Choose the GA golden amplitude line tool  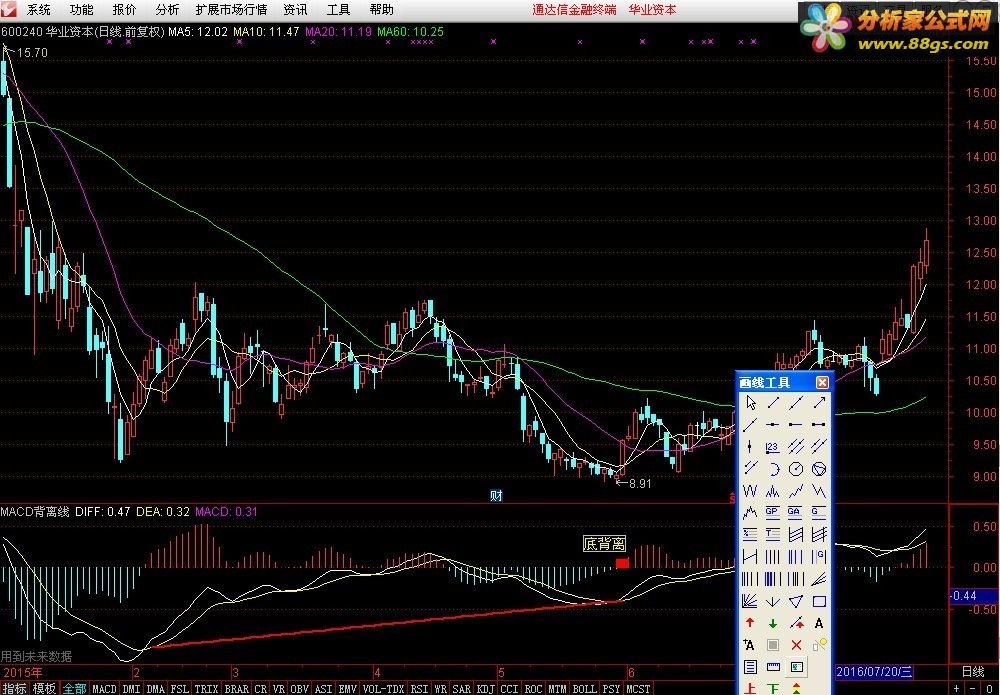click(x=796, y=512)
